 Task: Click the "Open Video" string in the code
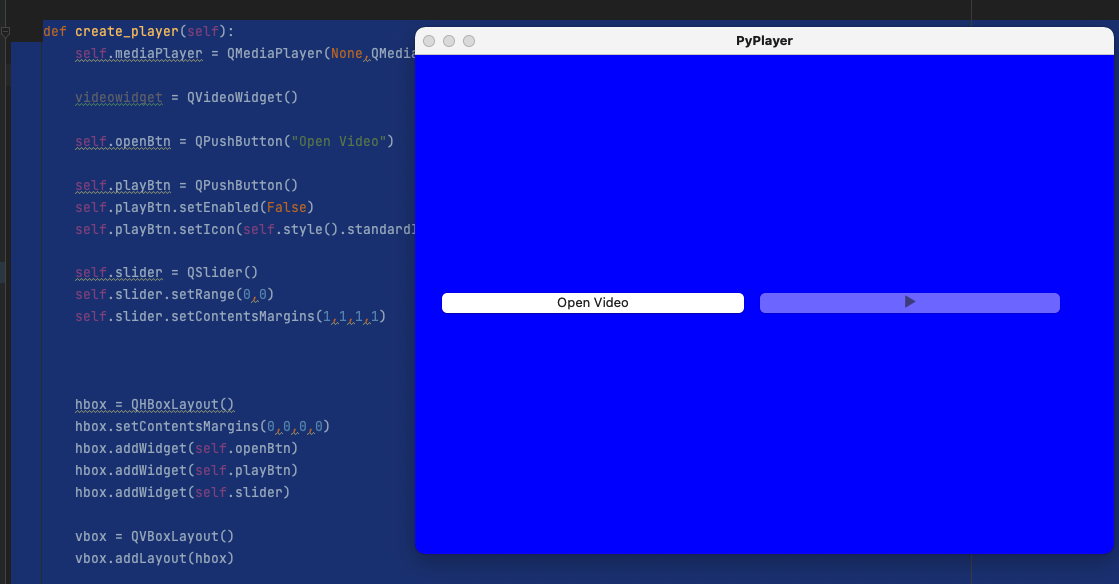tap(339, 141)
